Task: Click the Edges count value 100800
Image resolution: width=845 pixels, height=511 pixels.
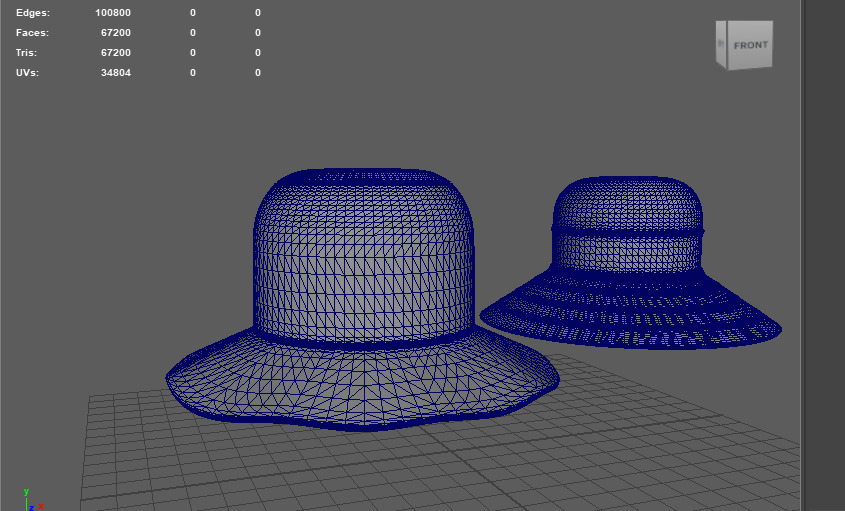Action: coord(113,12)
